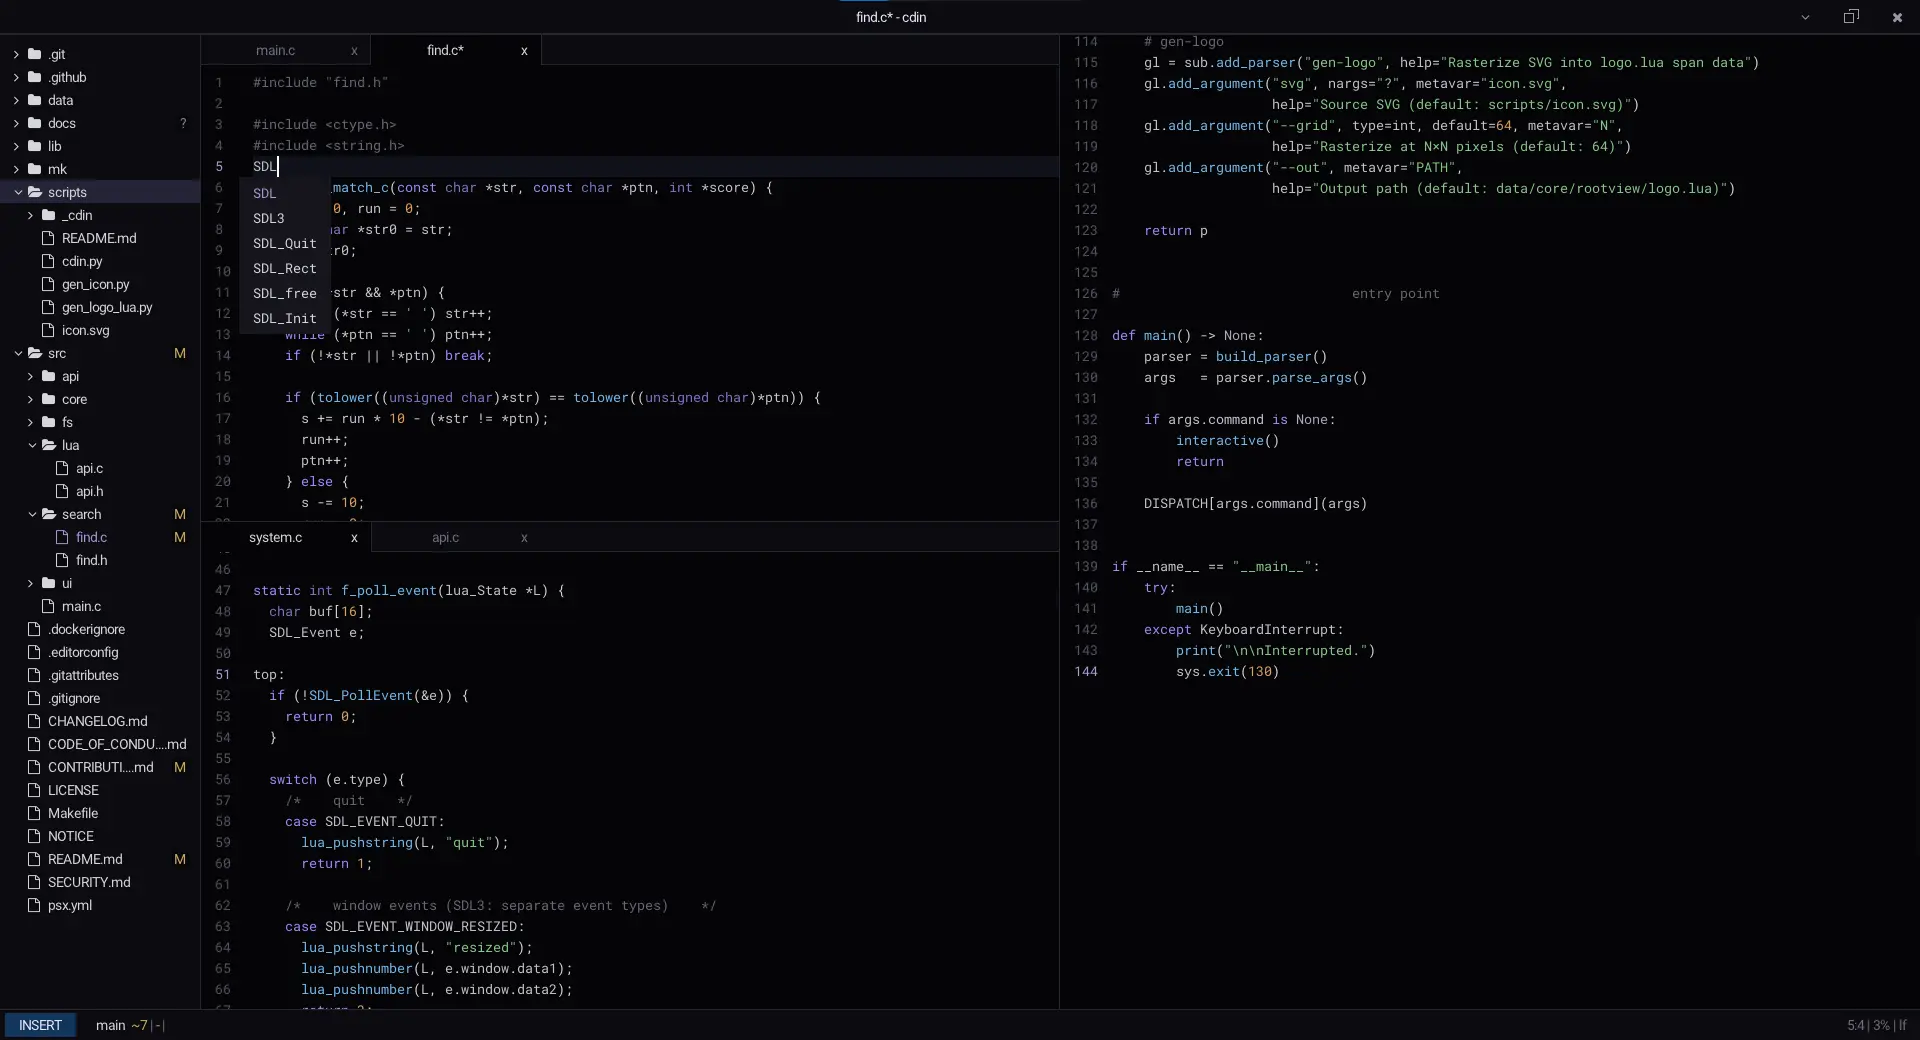Close the main.c tab
Viewport: 1920px width, 1040px height.
click(x=354, y=50)
